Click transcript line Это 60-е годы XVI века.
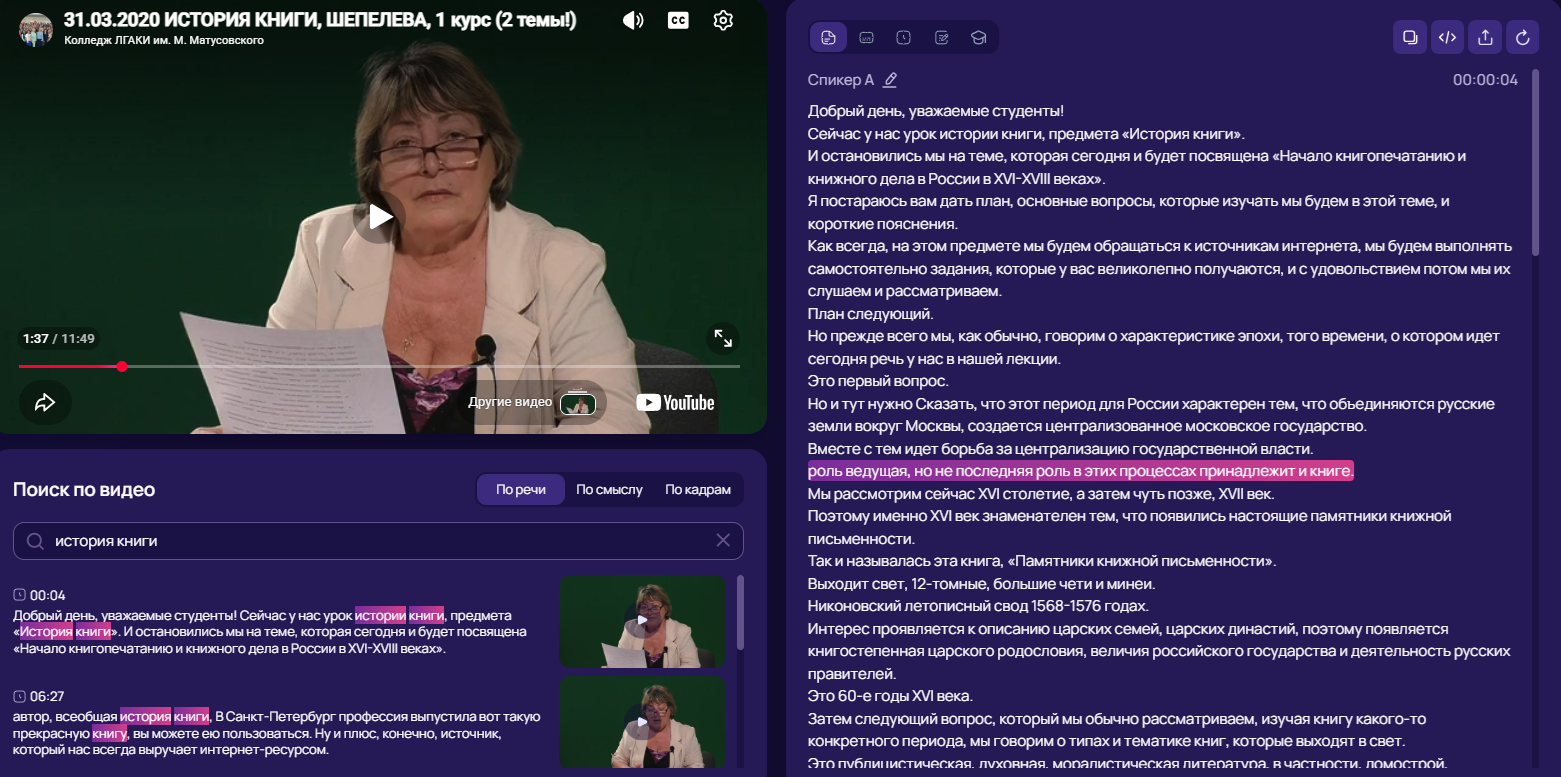 coord(890,696)
